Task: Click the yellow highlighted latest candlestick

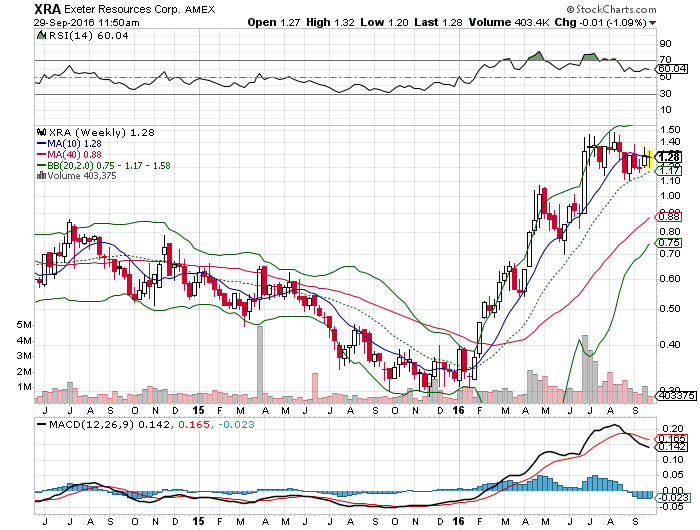Action: click(648, 158)
